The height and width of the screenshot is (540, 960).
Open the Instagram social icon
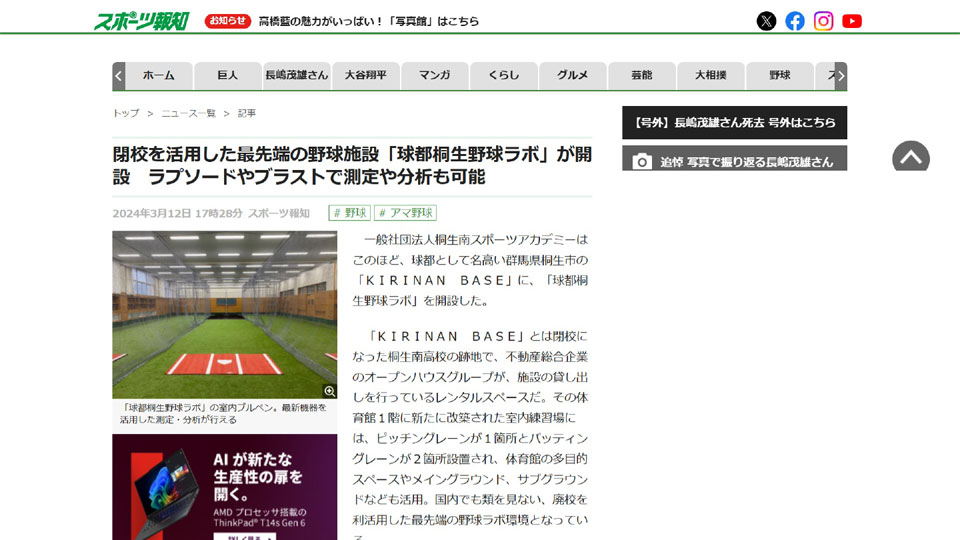tap(823, 21)
